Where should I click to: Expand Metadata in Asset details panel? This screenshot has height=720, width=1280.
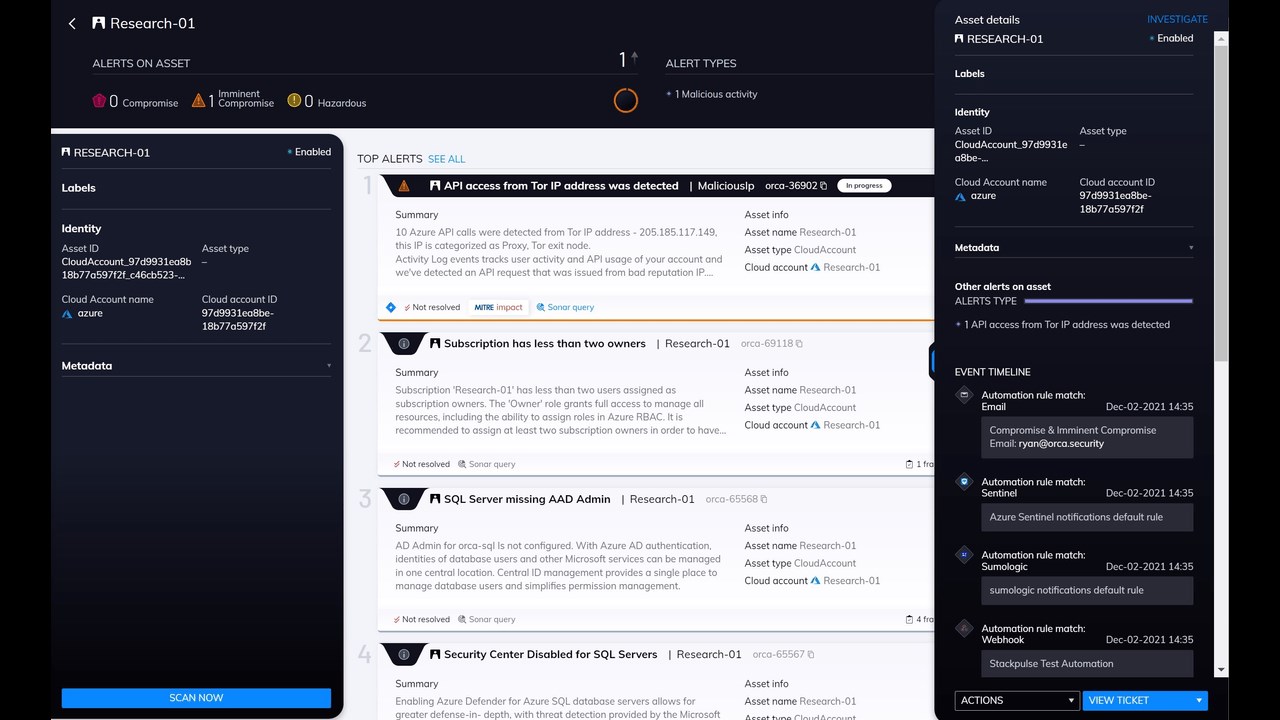coord(1074,248)
